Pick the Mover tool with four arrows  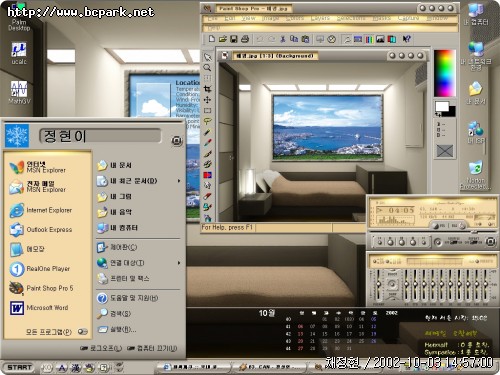click(207, 100)
